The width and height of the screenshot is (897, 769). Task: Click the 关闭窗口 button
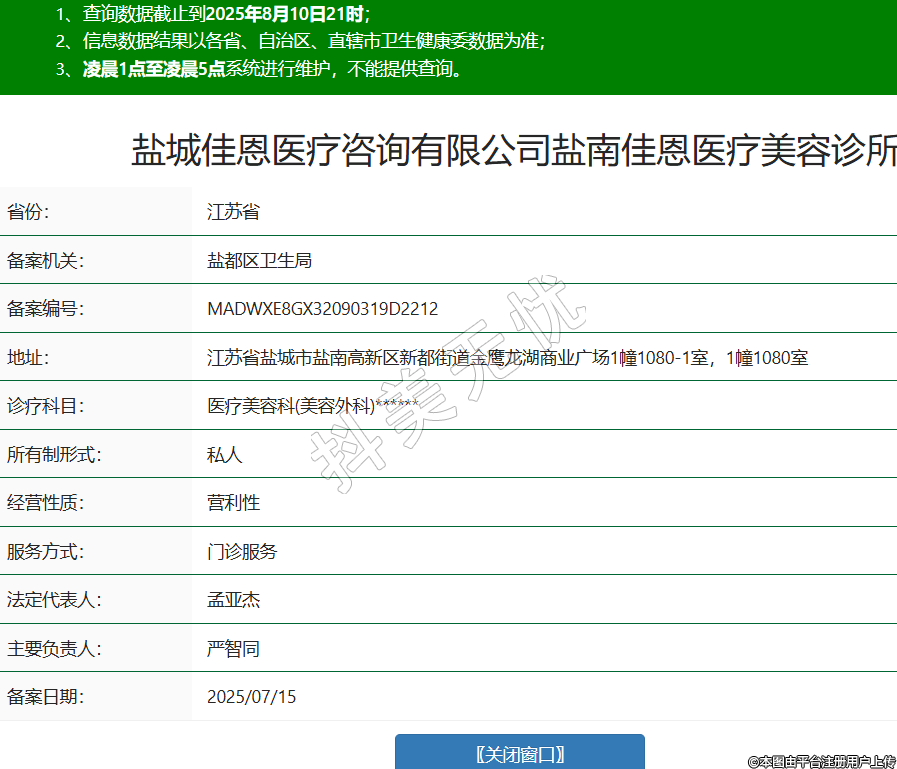click(x=519, y=753)
